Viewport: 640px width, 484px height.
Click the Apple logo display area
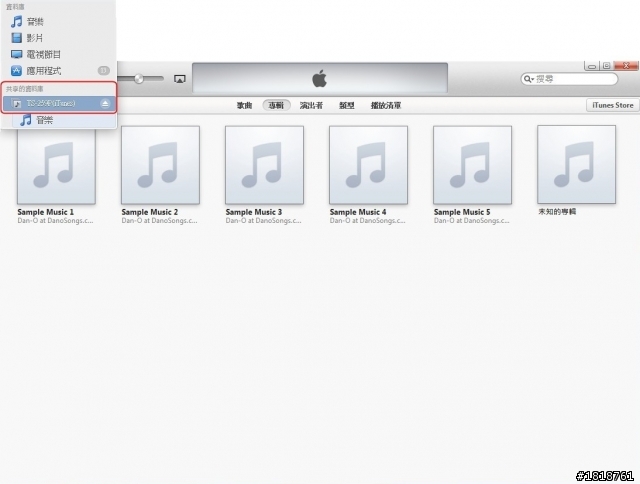(x=320, y=78)
